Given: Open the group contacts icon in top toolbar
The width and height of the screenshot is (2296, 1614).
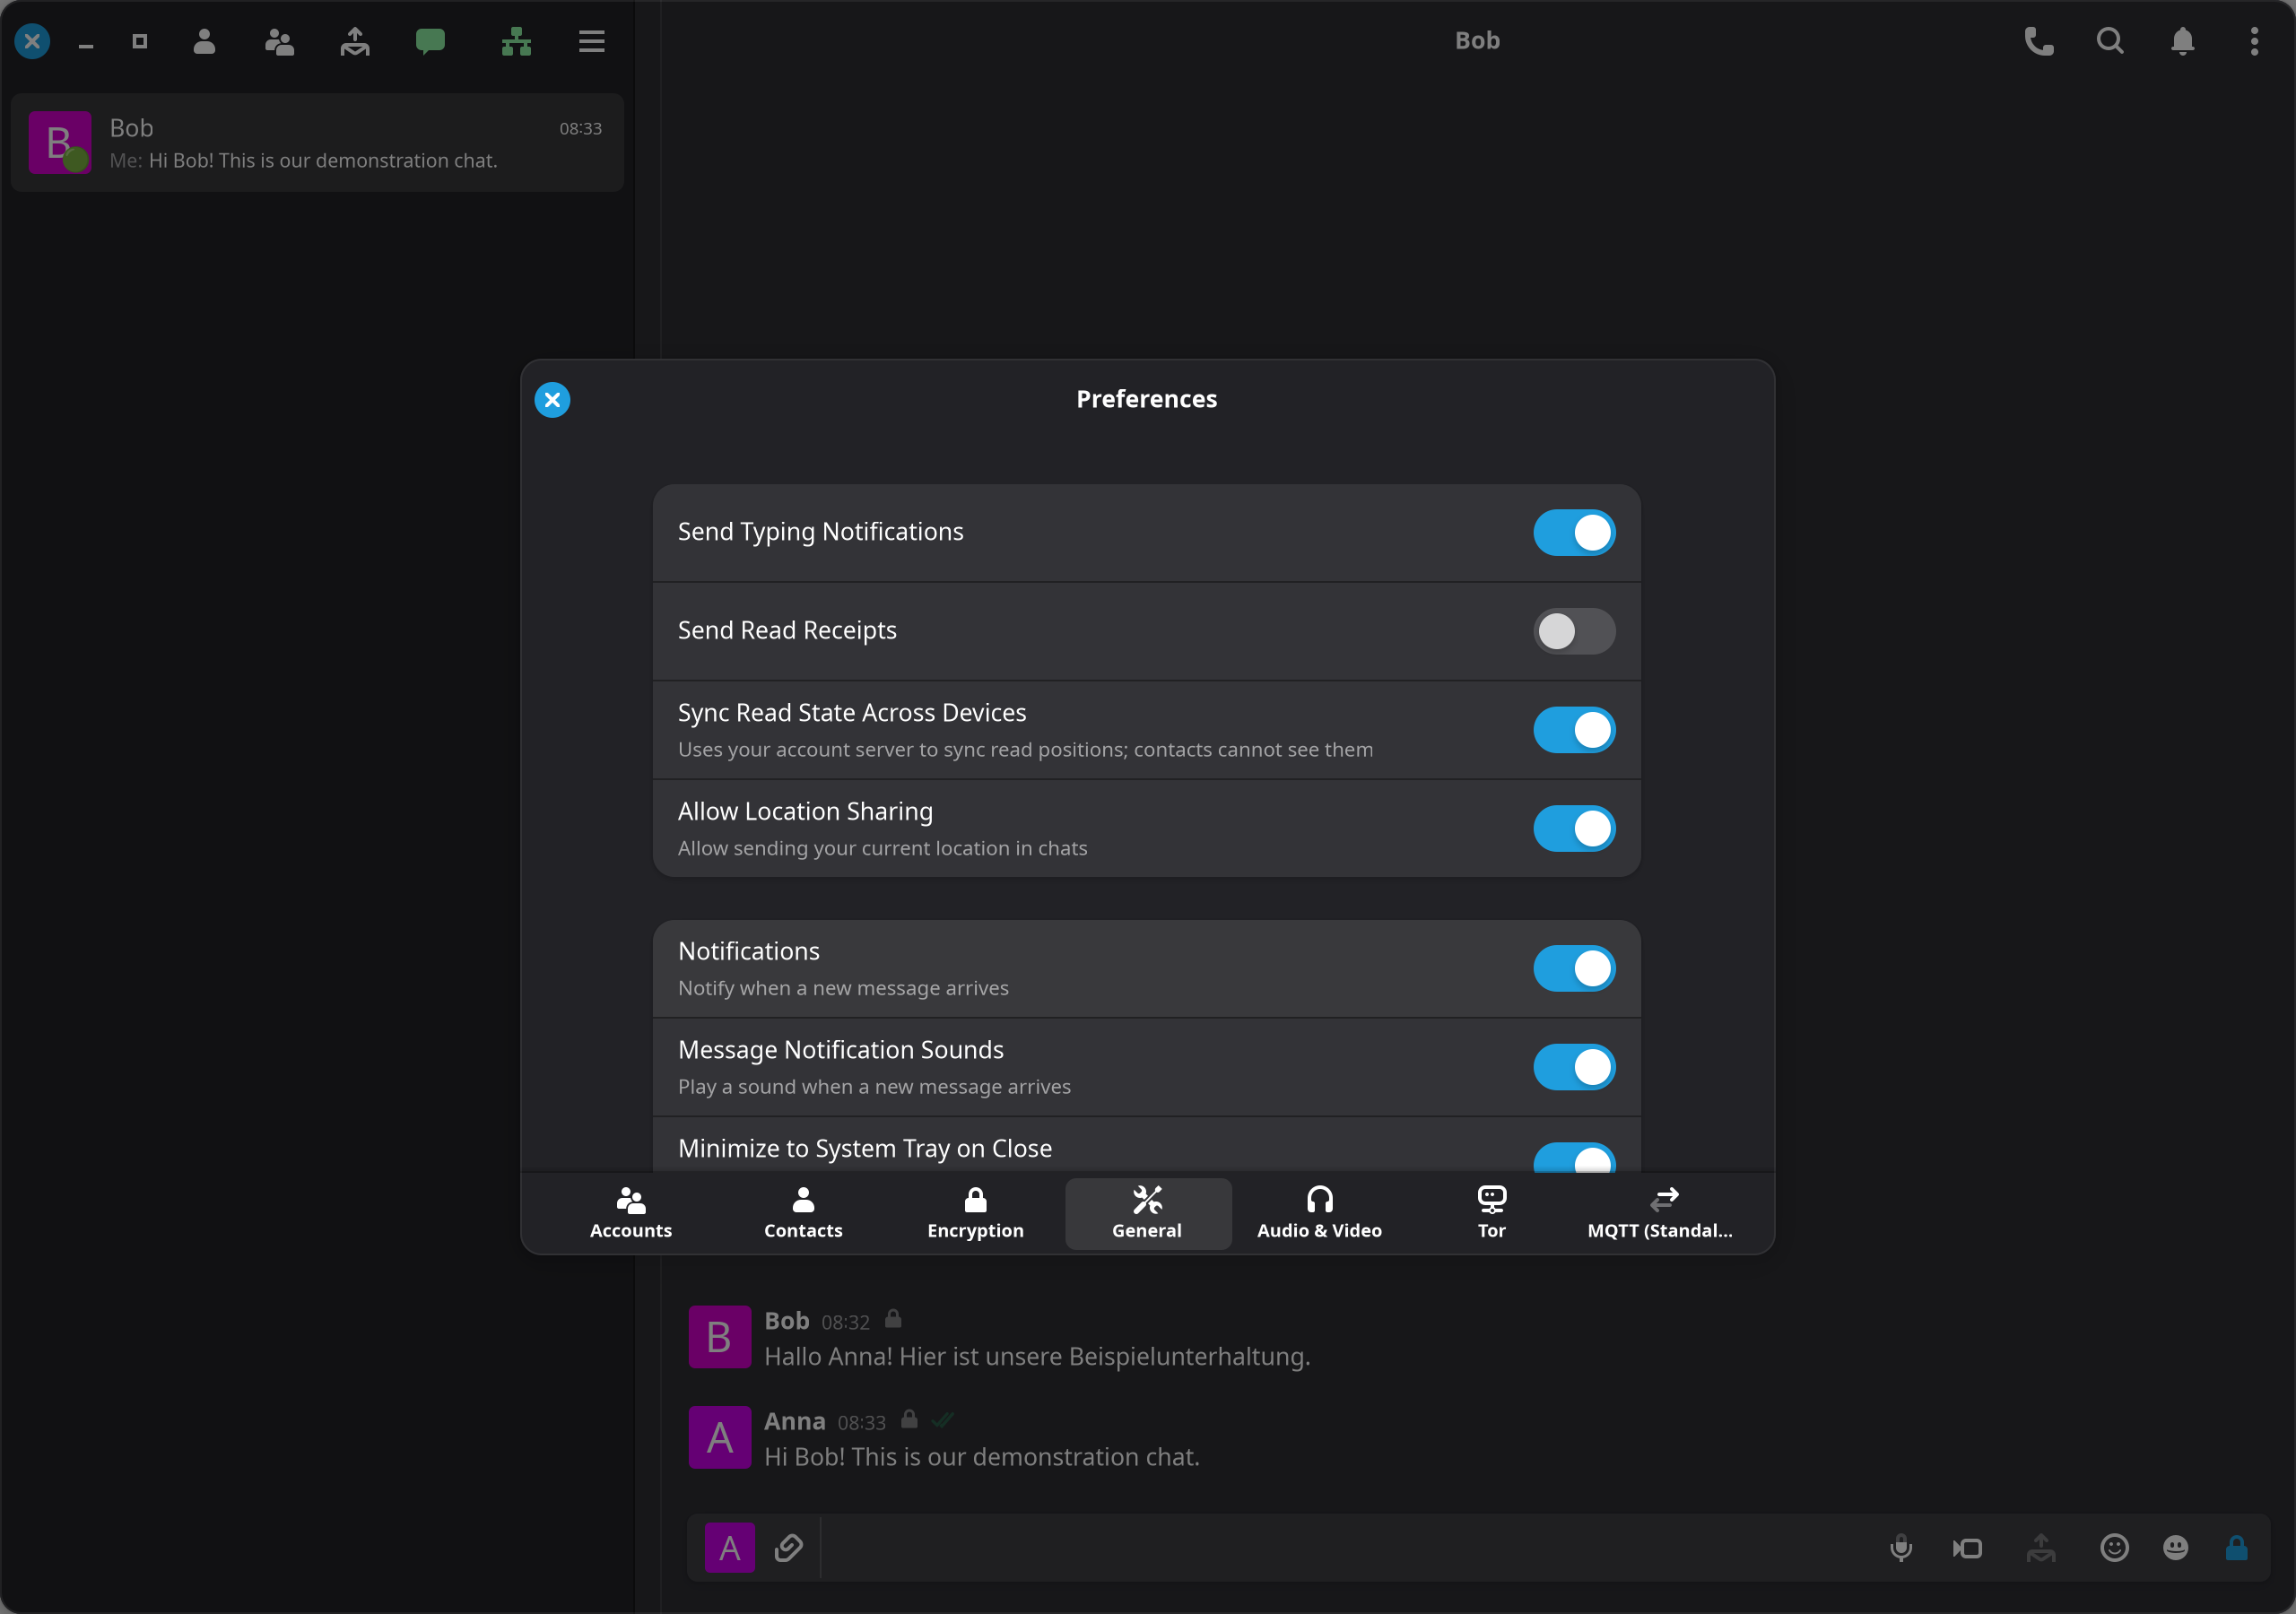Looking at the screenshot, I should (279, 41).
